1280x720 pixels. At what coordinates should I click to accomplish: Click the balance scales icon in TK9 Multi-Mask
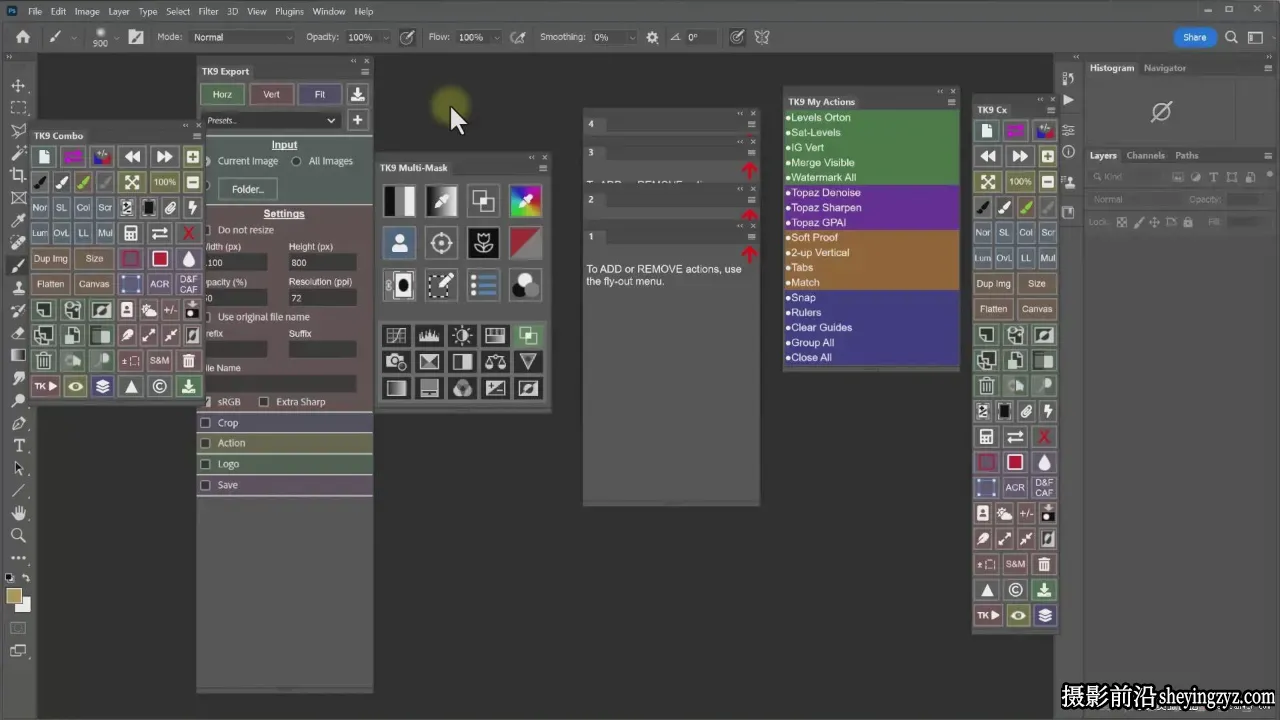[x=495, y=362]
